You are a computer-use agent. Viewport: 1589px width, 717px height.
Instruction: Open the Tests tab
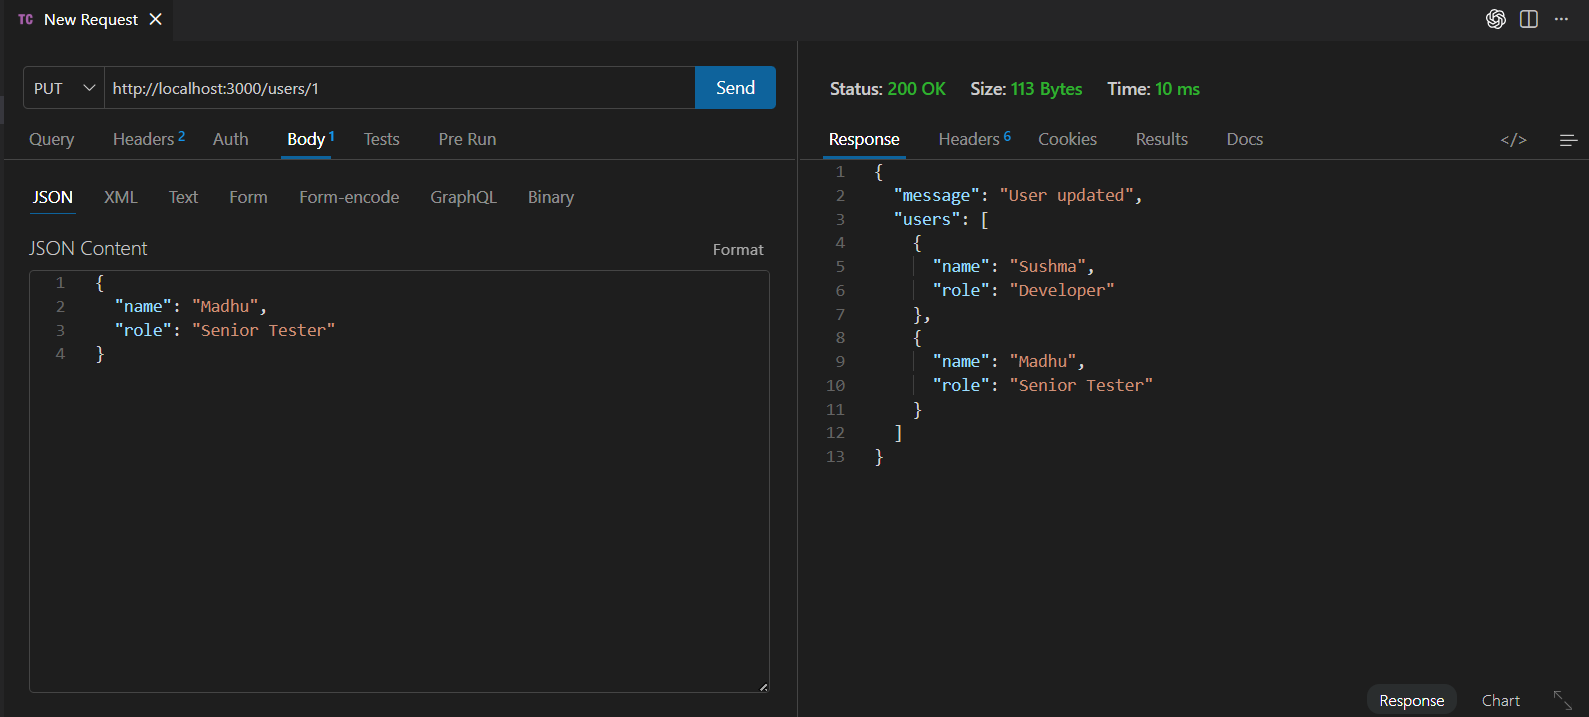(382, 139)
